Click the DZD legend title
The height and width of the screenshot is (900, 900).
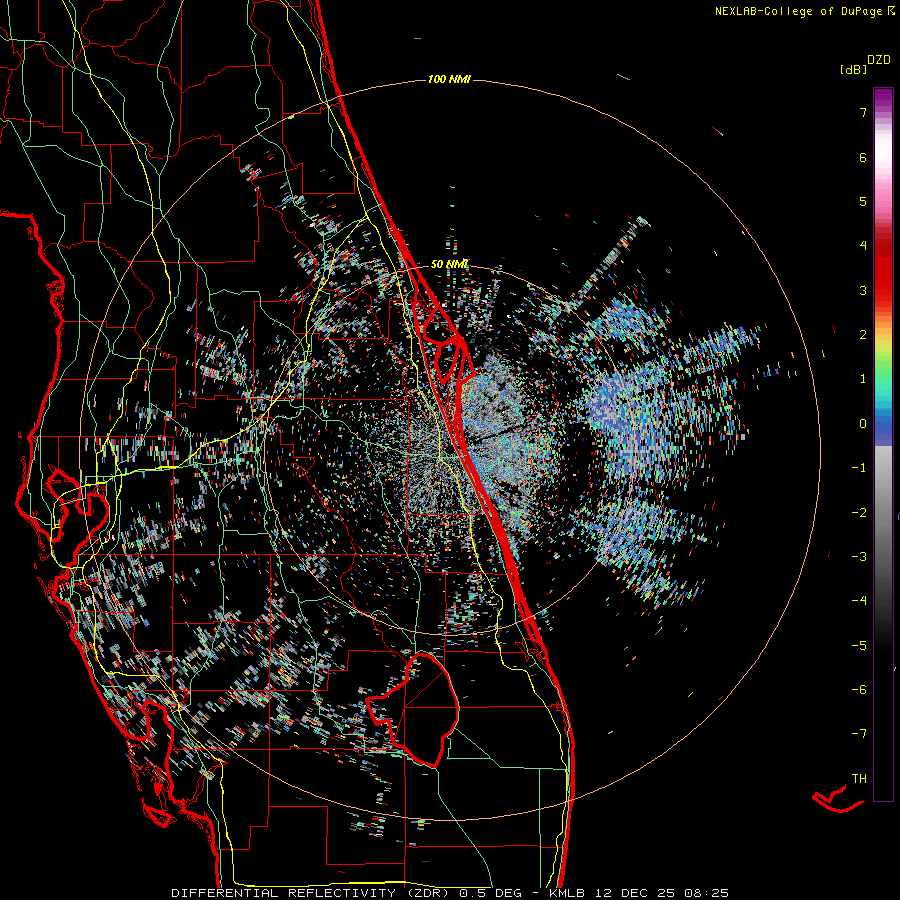tap(879, 60)
